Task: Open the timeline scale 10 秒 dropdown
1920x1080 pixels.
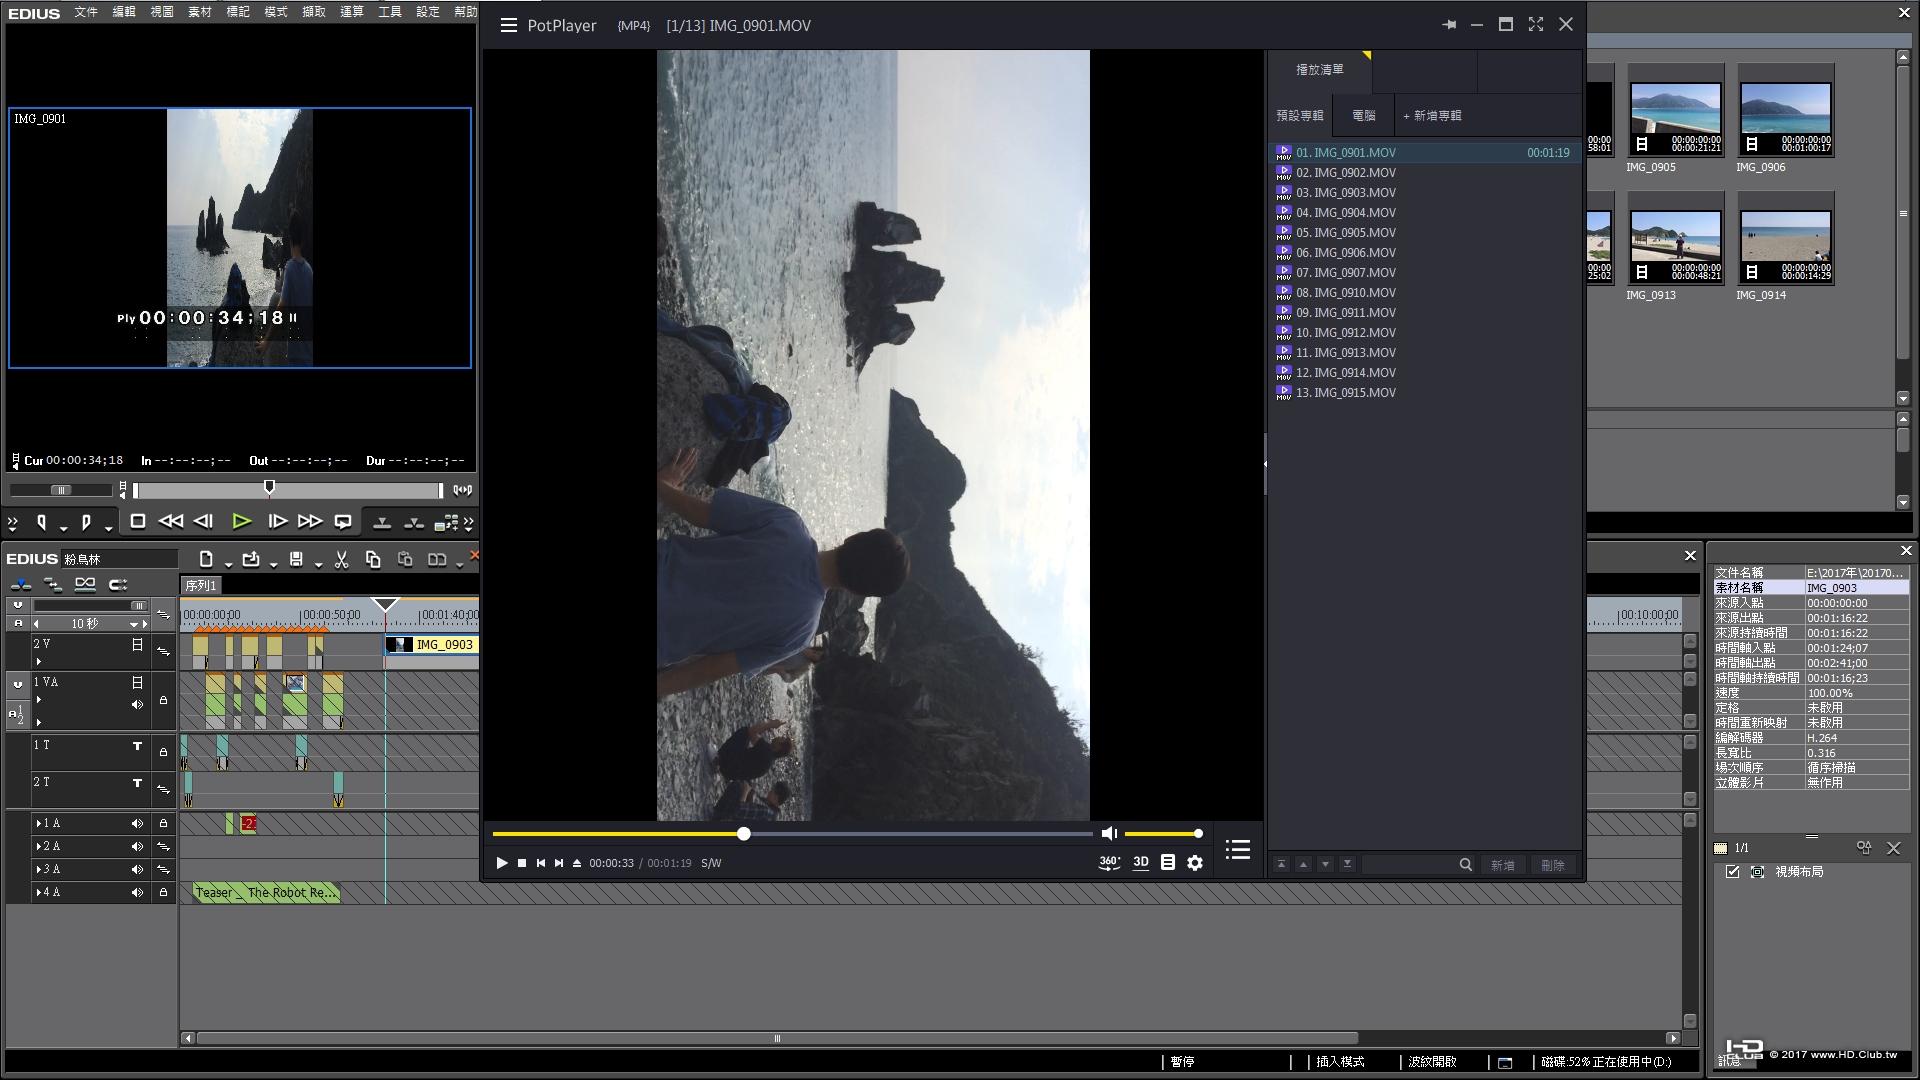Action: (x=134, y=624)
